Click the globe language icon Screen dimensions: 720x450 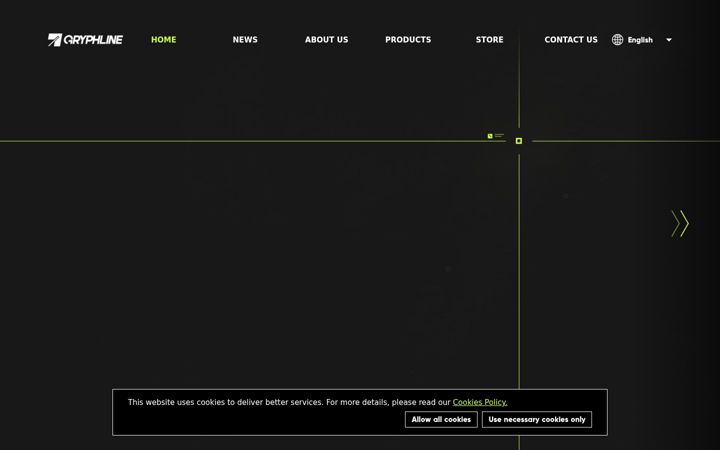(x=617, y=39)
